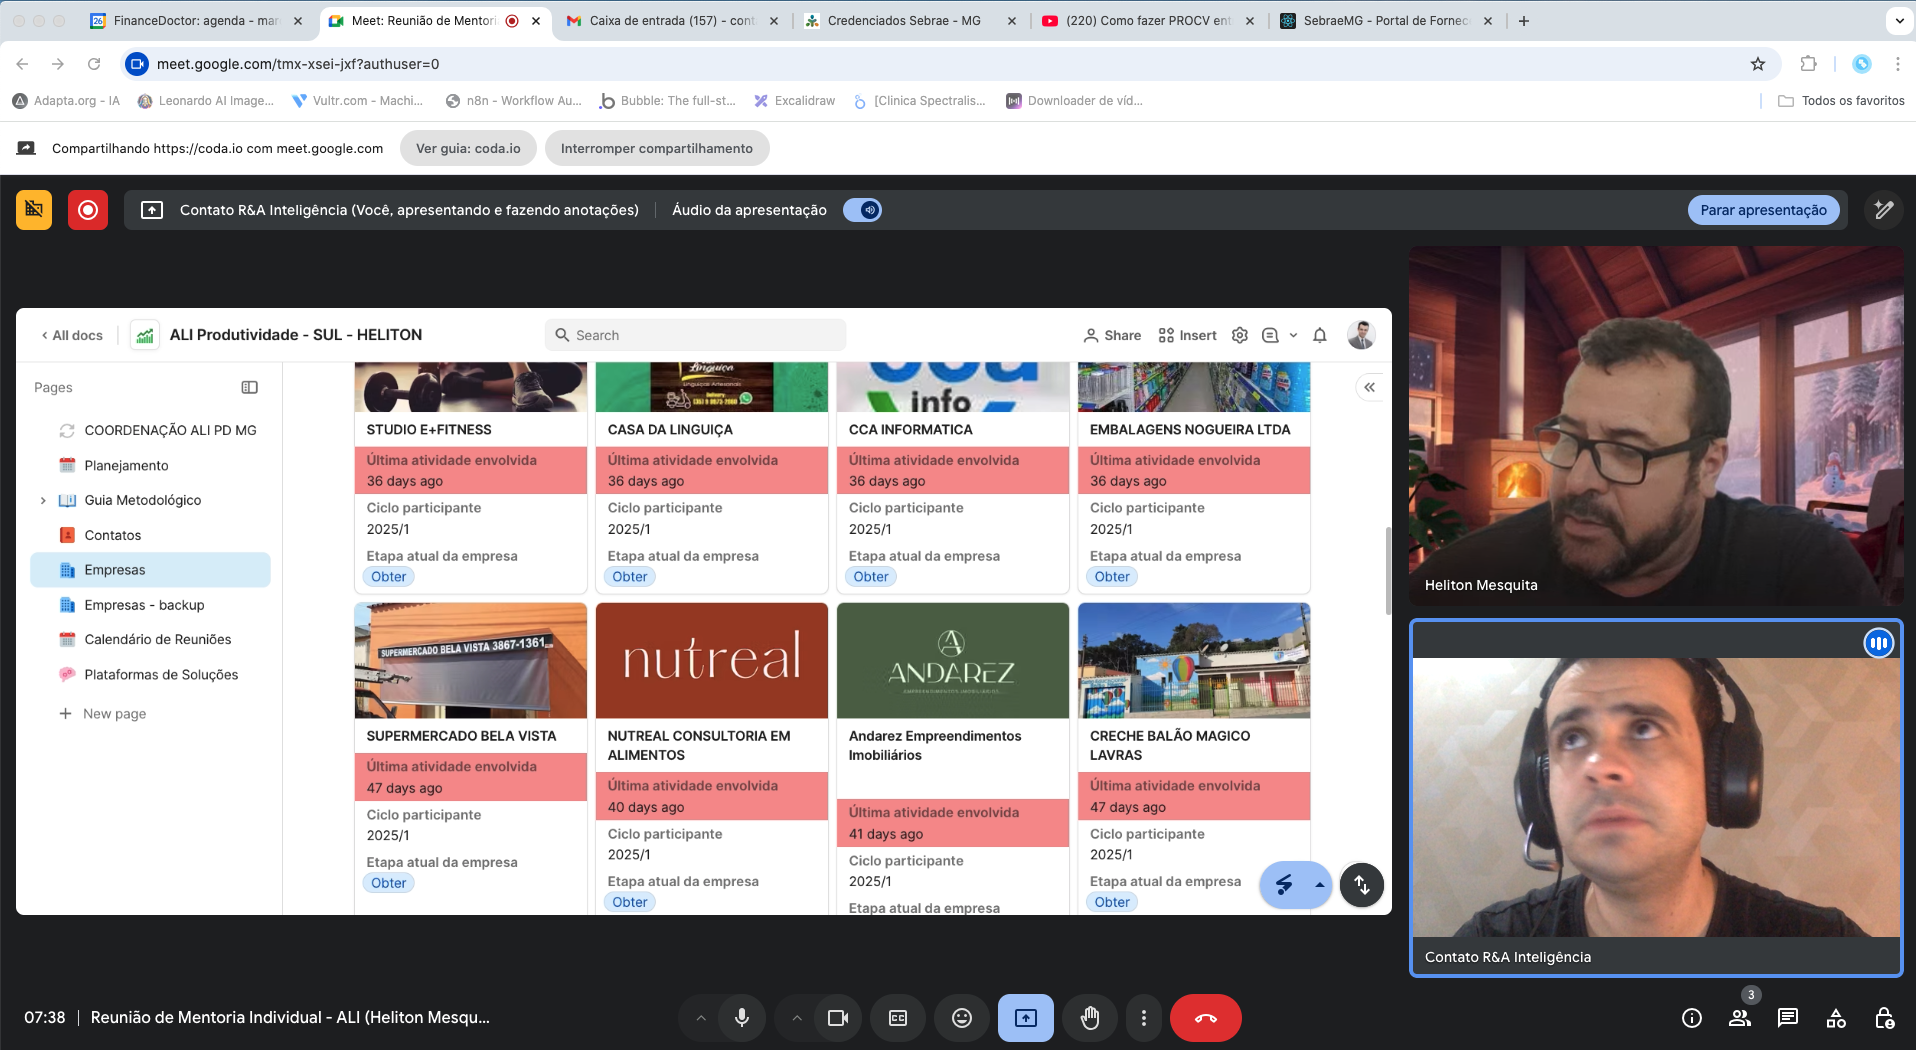
Task: Click the Parar apresentação button
Action: pos(1762,210)
